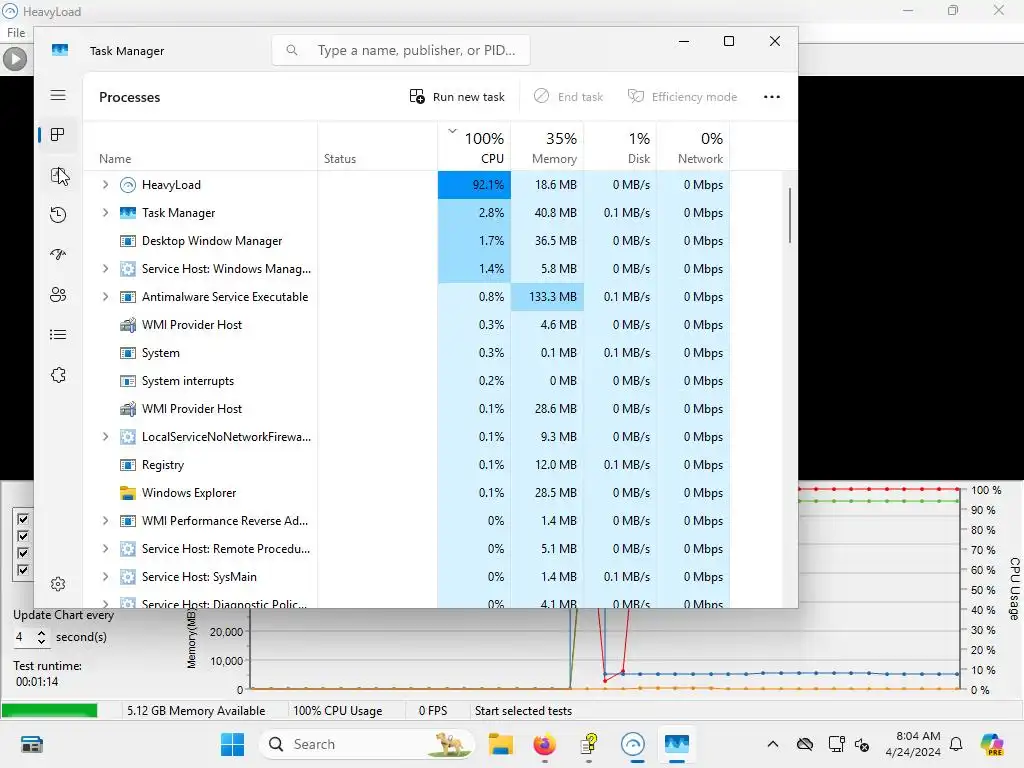Toggle the first HeavyLoad chart checkbox
1024x768 pixels.
coord(23,519)
